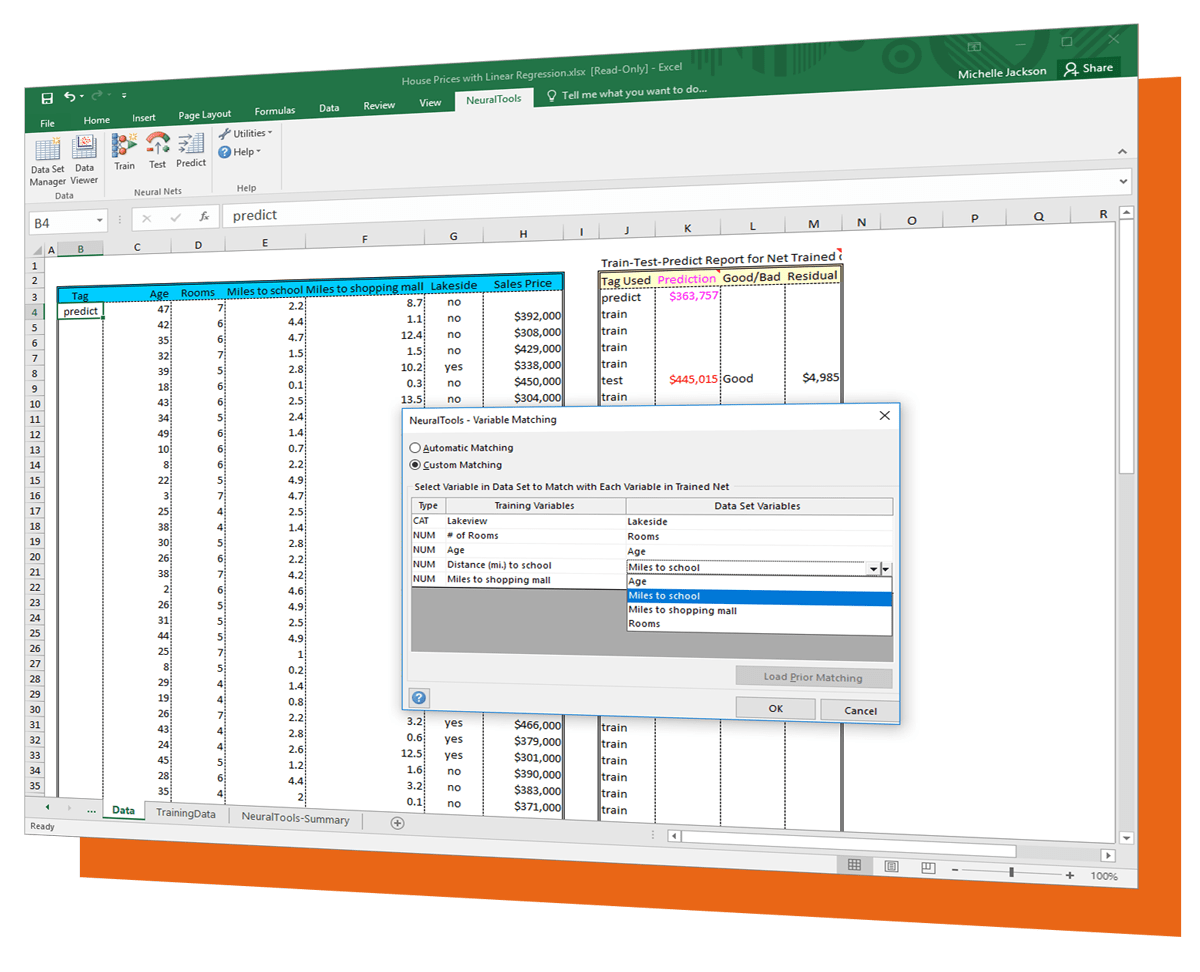
Task: Click the help icon in Variable Matching dialog
Action: [419, 698]
